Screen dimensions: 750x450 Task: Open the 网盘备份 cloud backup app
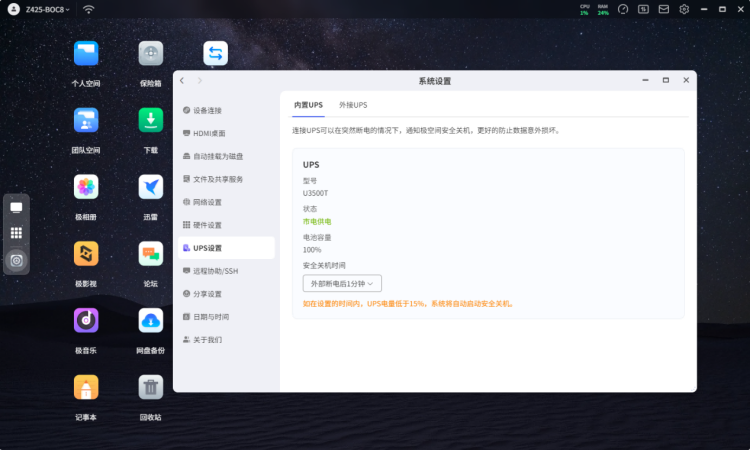point(151,320)
